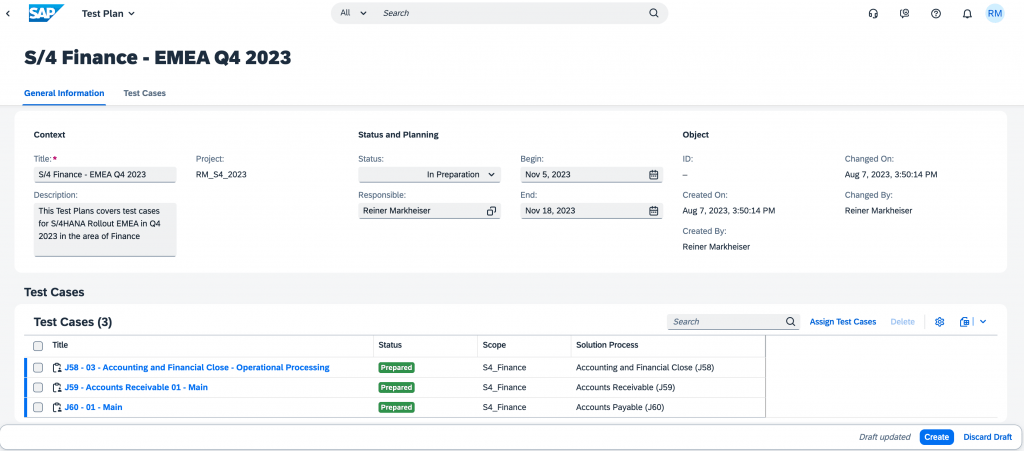Open the J60 - 01 - Main link

(93, 407)
